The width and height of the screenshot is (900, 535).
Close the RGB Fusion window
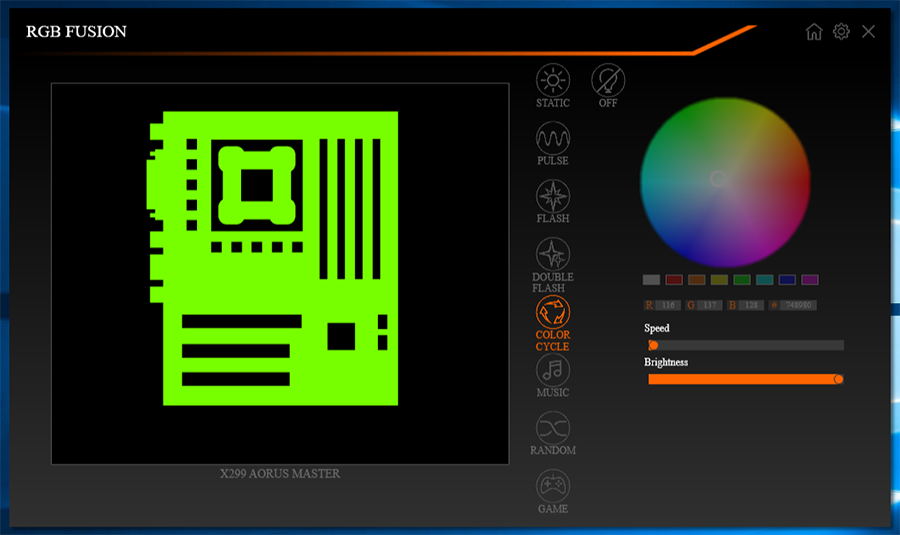point(868,32)
